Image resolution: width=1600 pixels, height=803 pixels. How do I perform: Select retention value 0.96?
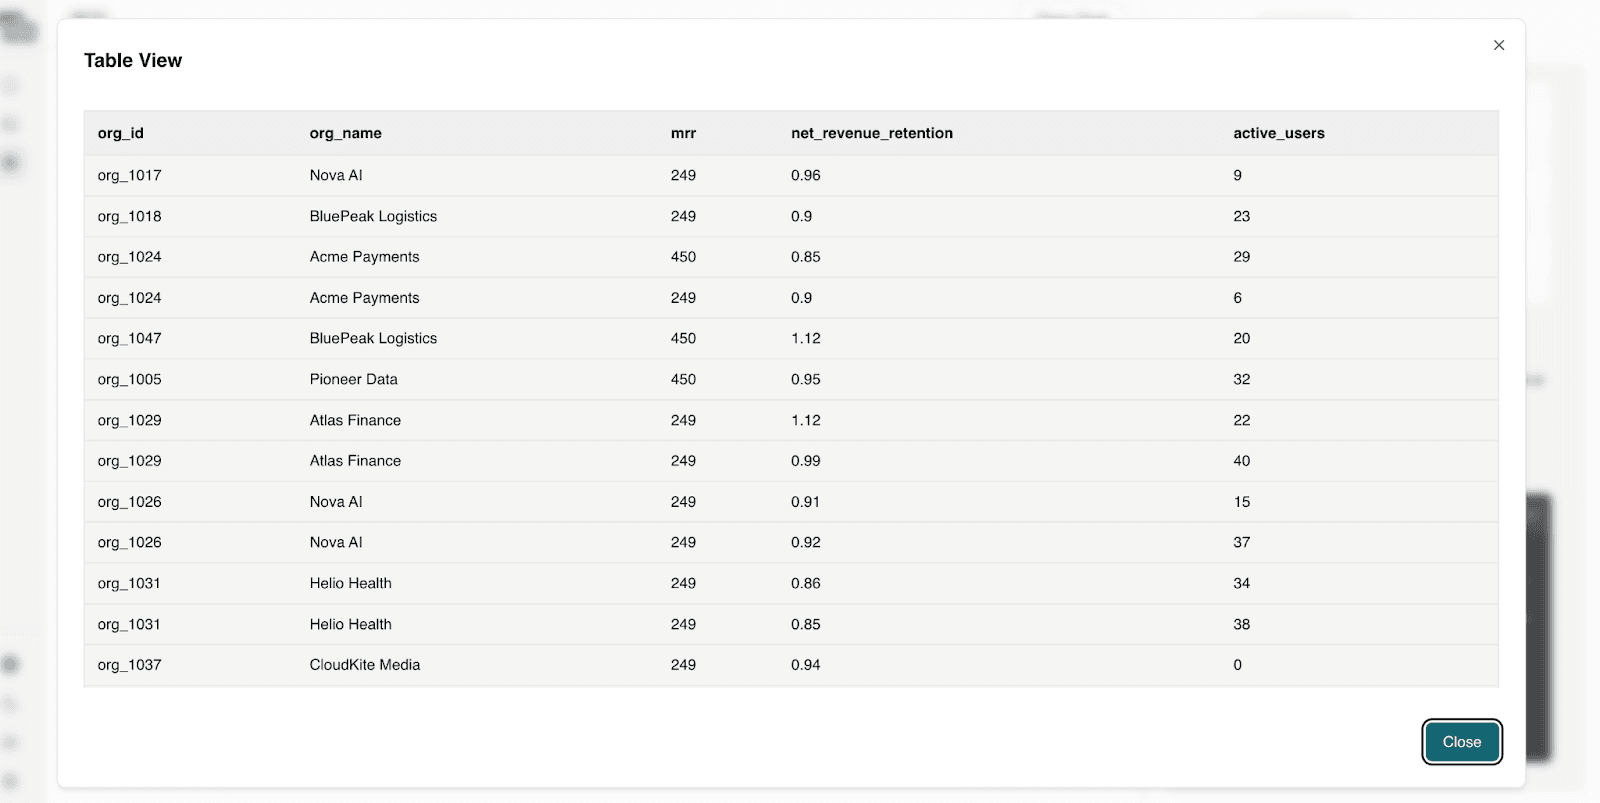pos(805,175)
